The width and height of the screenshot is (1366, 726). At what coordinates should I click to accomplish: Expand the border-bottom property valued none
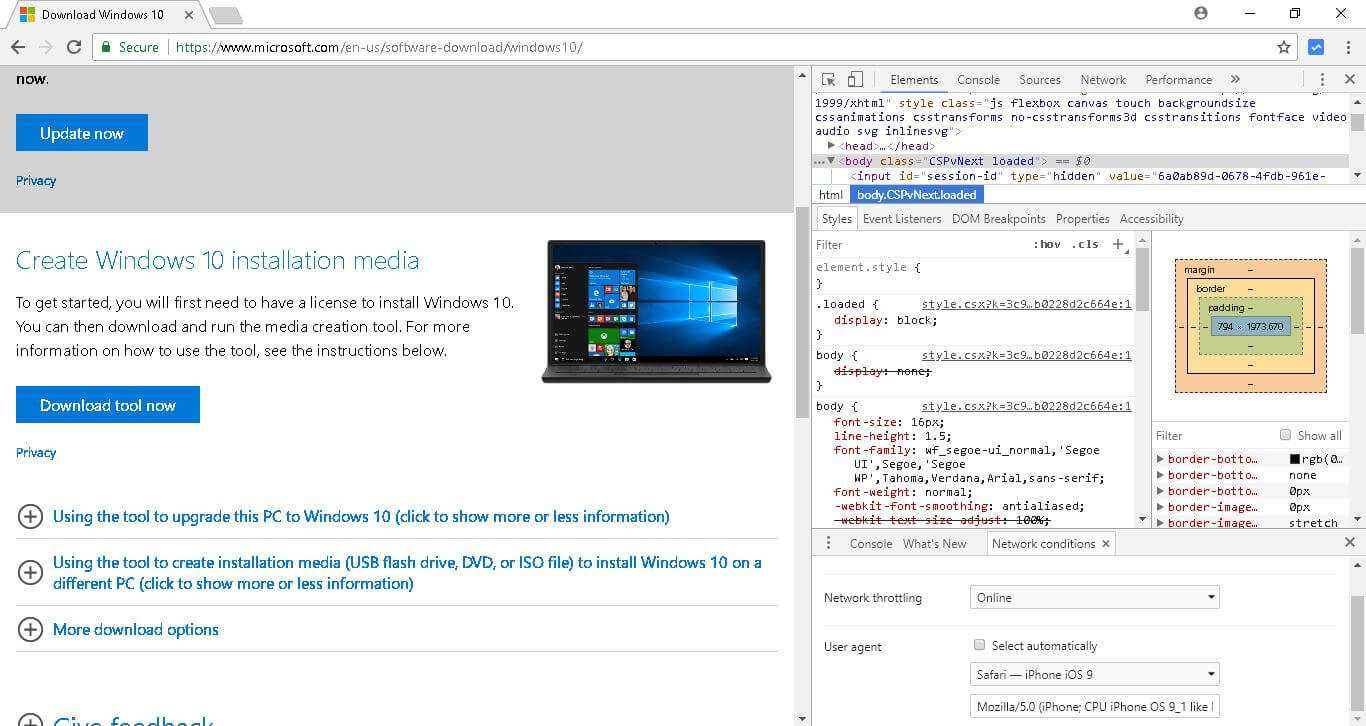pos(1160,475)
